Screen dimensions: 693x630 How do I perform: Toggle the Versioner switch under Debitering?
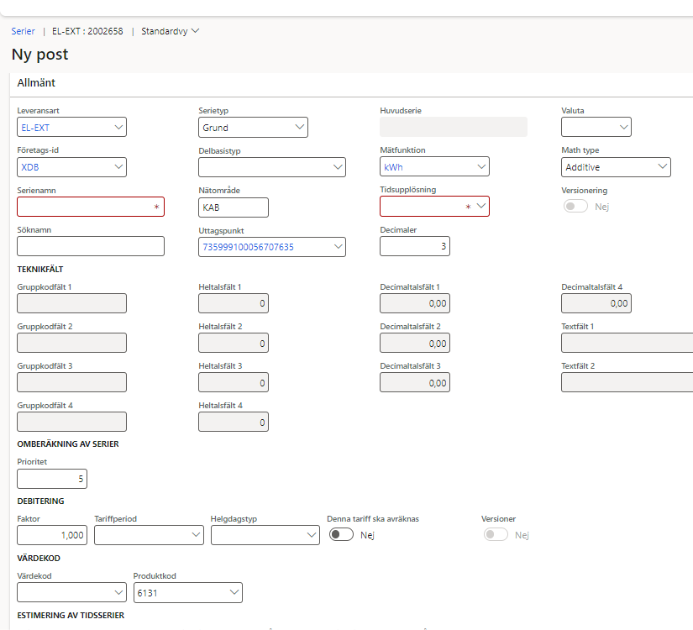coord(496,535)
